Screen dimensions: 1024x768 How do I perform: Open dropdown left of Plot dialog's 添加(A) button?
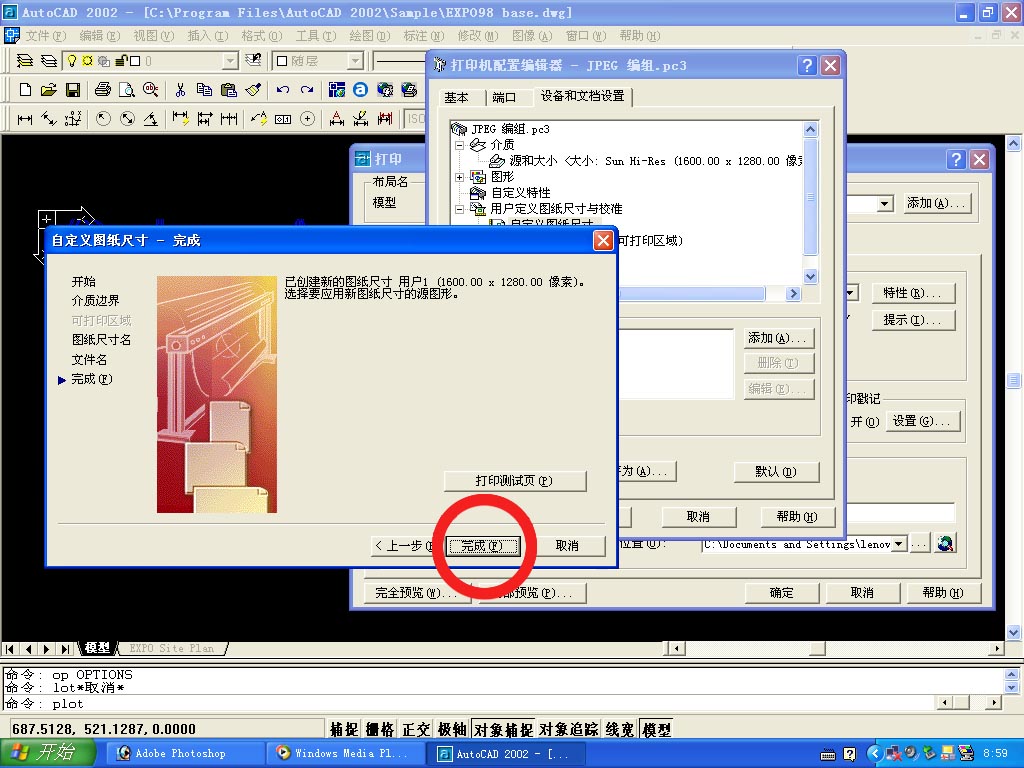click(884, 204)
